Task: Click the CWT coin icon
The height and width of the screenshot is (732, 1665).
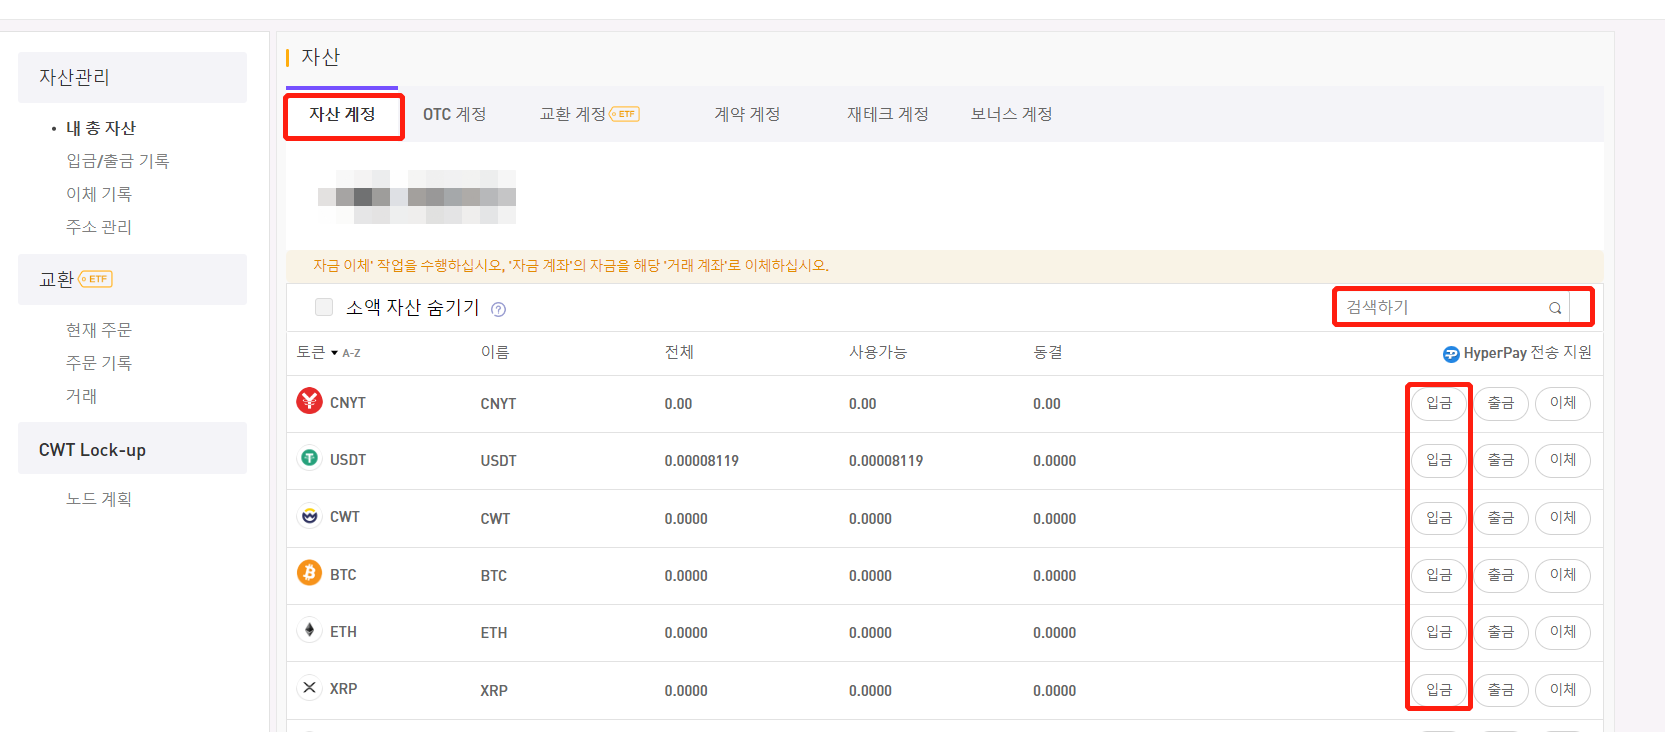Action: (x=309, y=516)
